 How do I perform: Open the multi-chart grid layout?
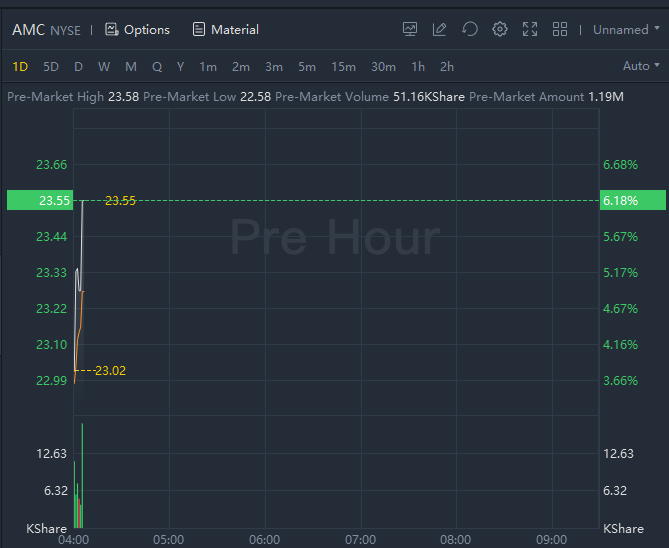(x=560, y=30)
